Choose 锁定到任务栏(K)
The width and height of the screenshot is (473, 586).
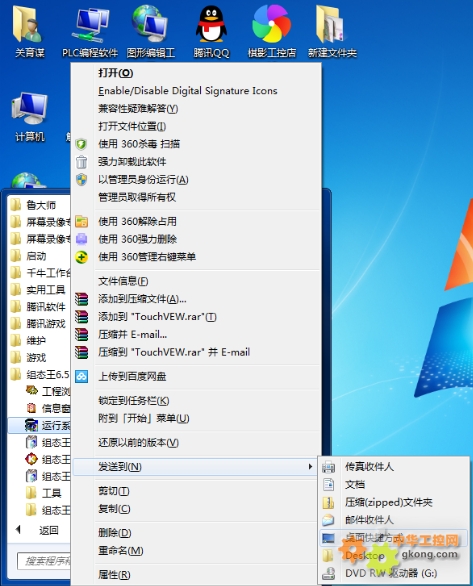tap(134, 401)
